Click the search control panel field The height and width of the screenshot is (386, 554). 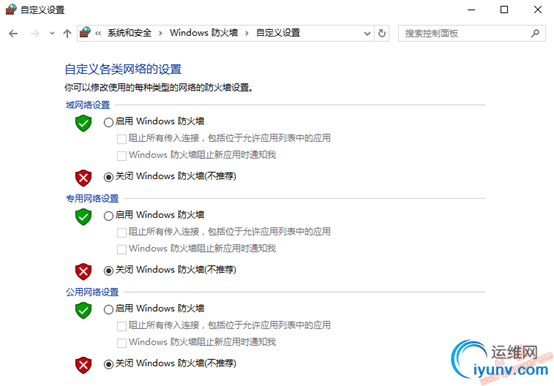pos(472,34)
